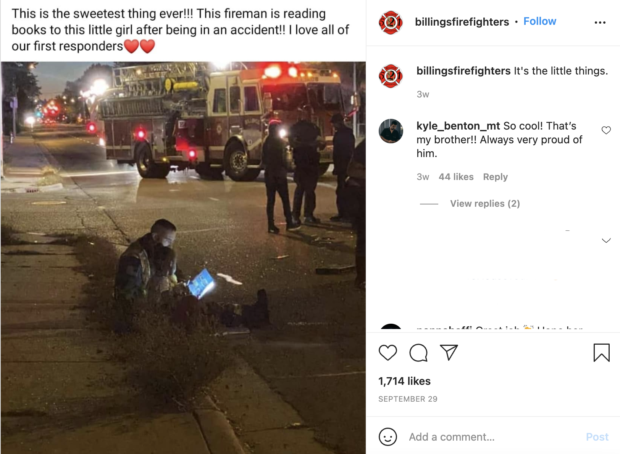Share the post with the paper plane icon
Viewport: 620px width, 454px height.
tap(449, 352)
